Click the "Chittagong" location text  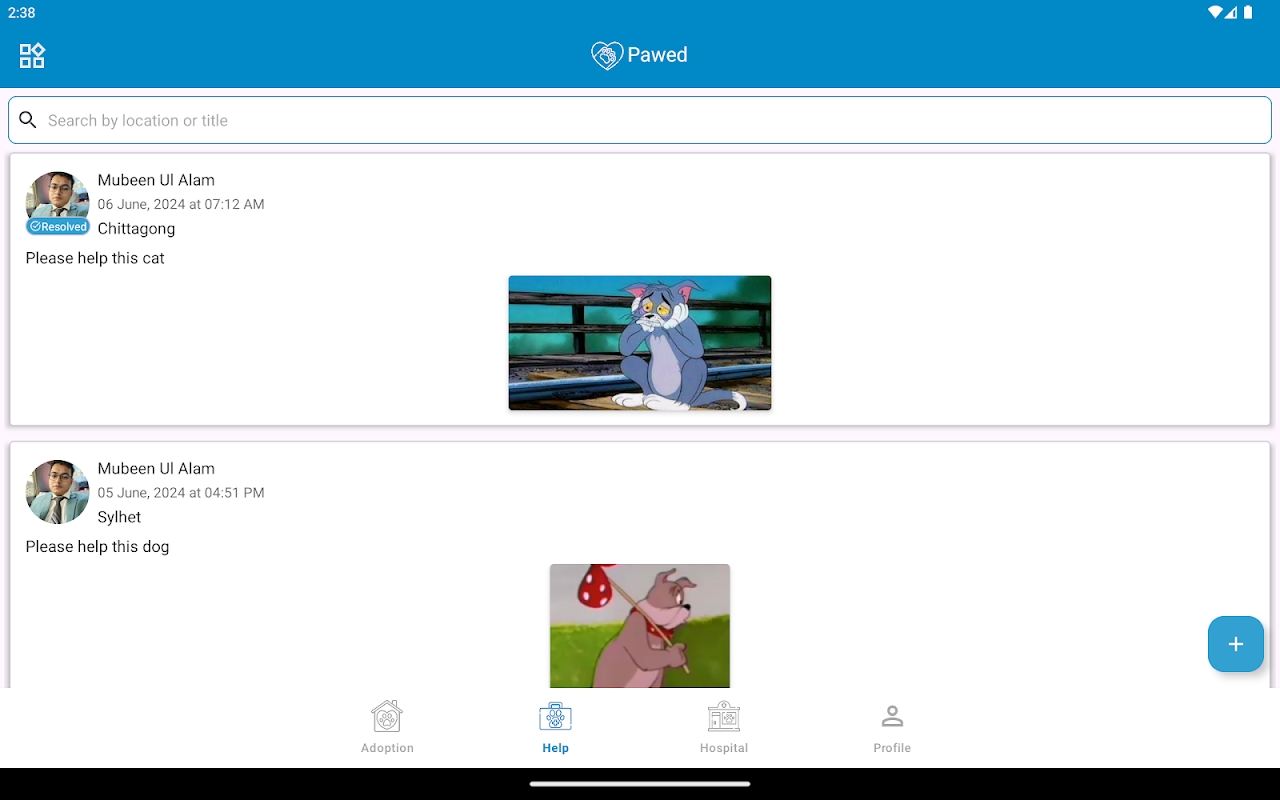(x=136, y=229)
